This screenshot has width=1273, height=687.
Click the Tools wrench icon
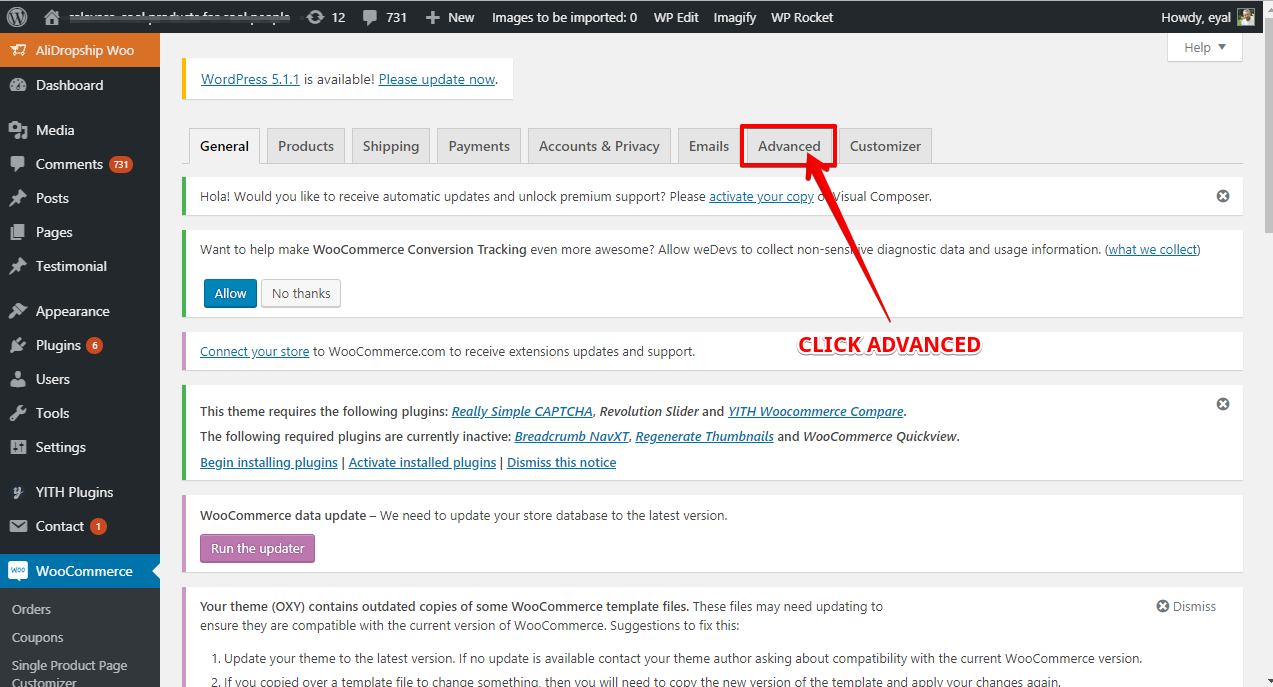tap(18, 413)
